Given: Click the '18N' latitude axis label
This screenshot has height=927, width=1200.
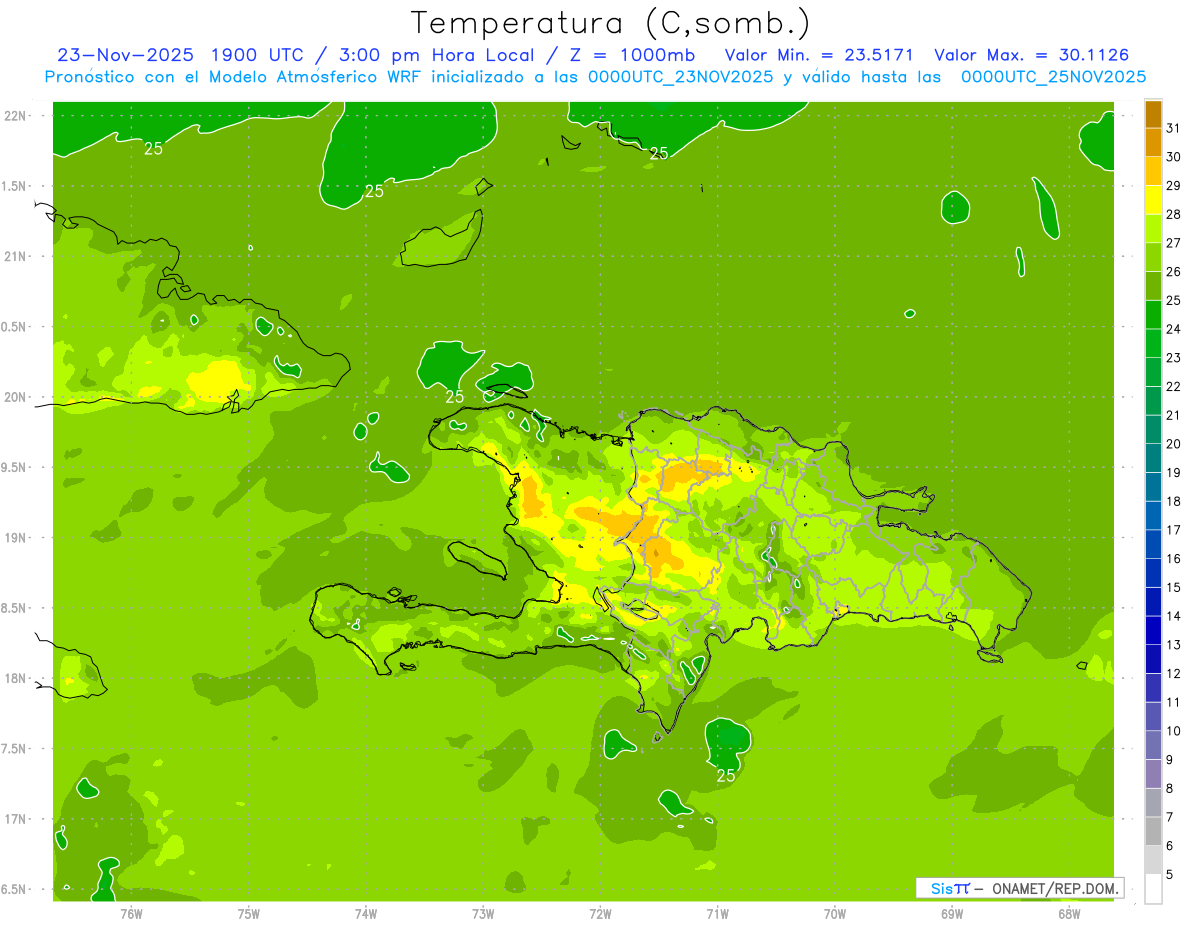Looking at the screenshot, I should [16, 679].
